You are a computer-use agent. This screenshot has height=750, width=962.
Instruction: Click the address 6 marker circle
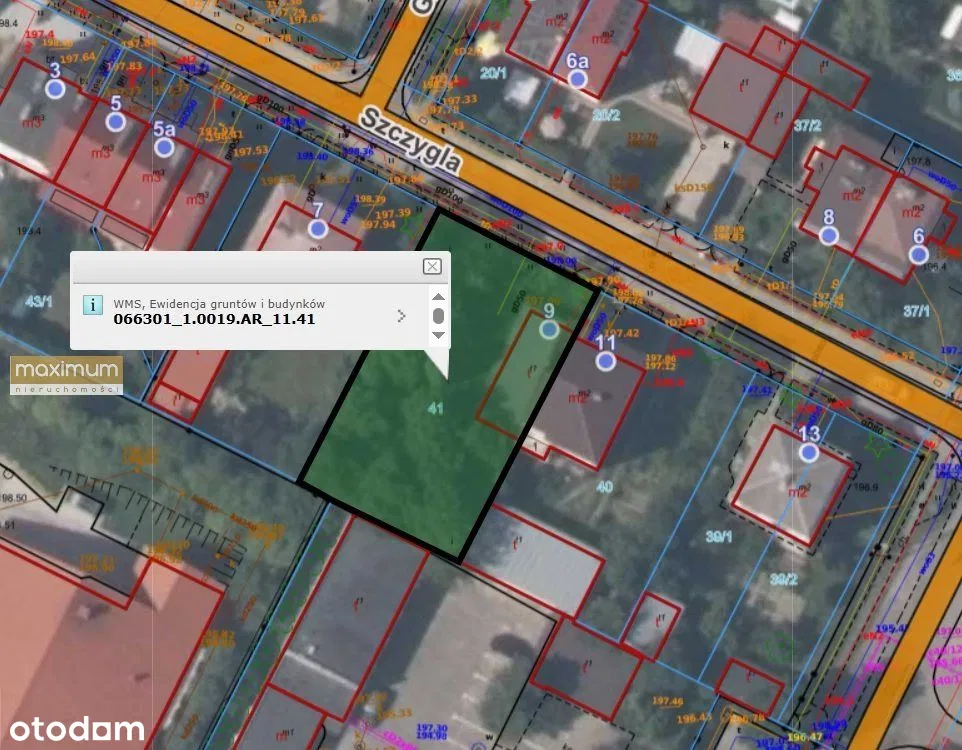(919, 255)
